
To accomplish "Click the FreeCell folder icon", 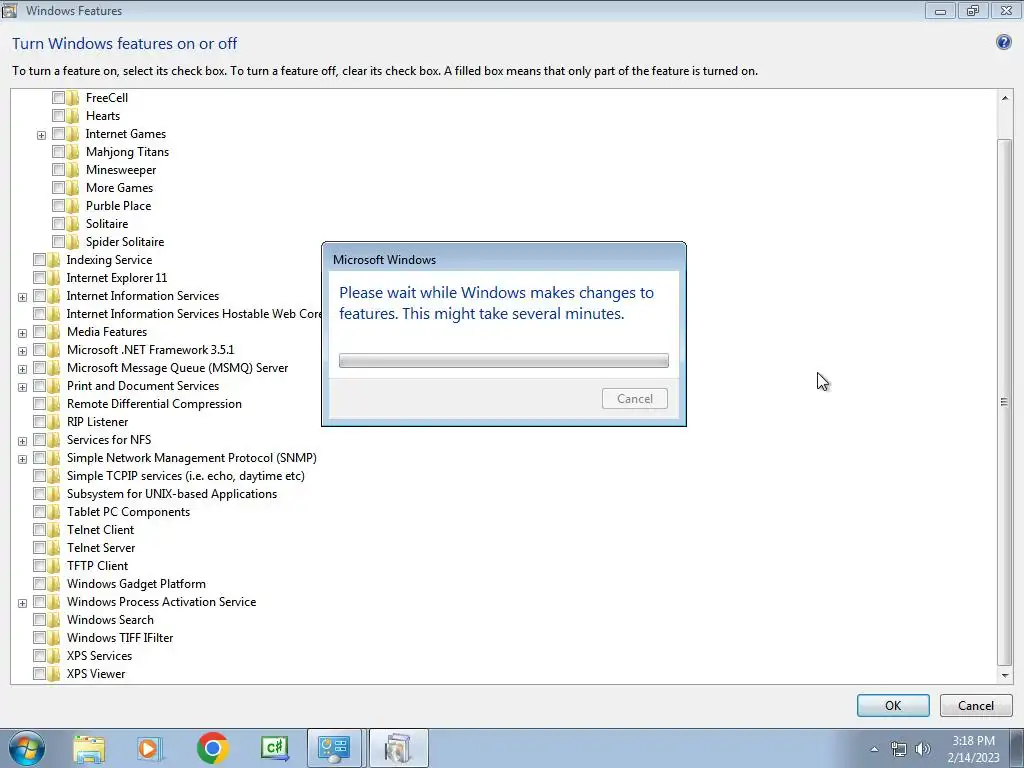I will [x=72, y=97].
